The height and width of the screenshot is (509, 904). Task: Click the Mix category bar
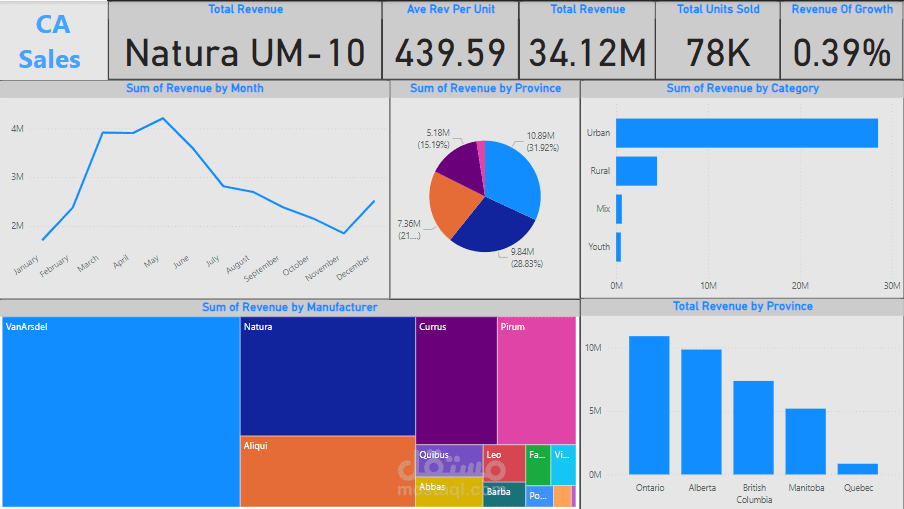tap(619, 209)
